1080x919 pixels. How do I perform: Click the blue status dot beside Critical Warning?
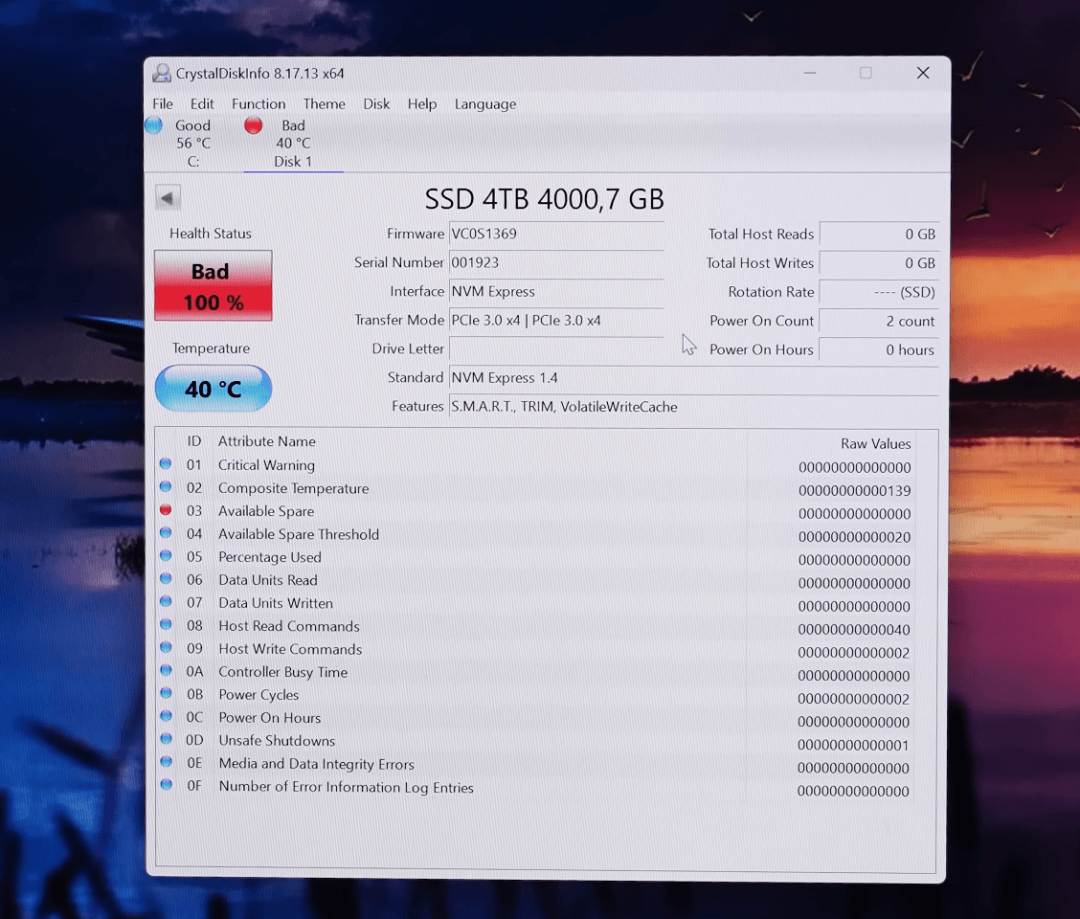click(x=166, y=464)
